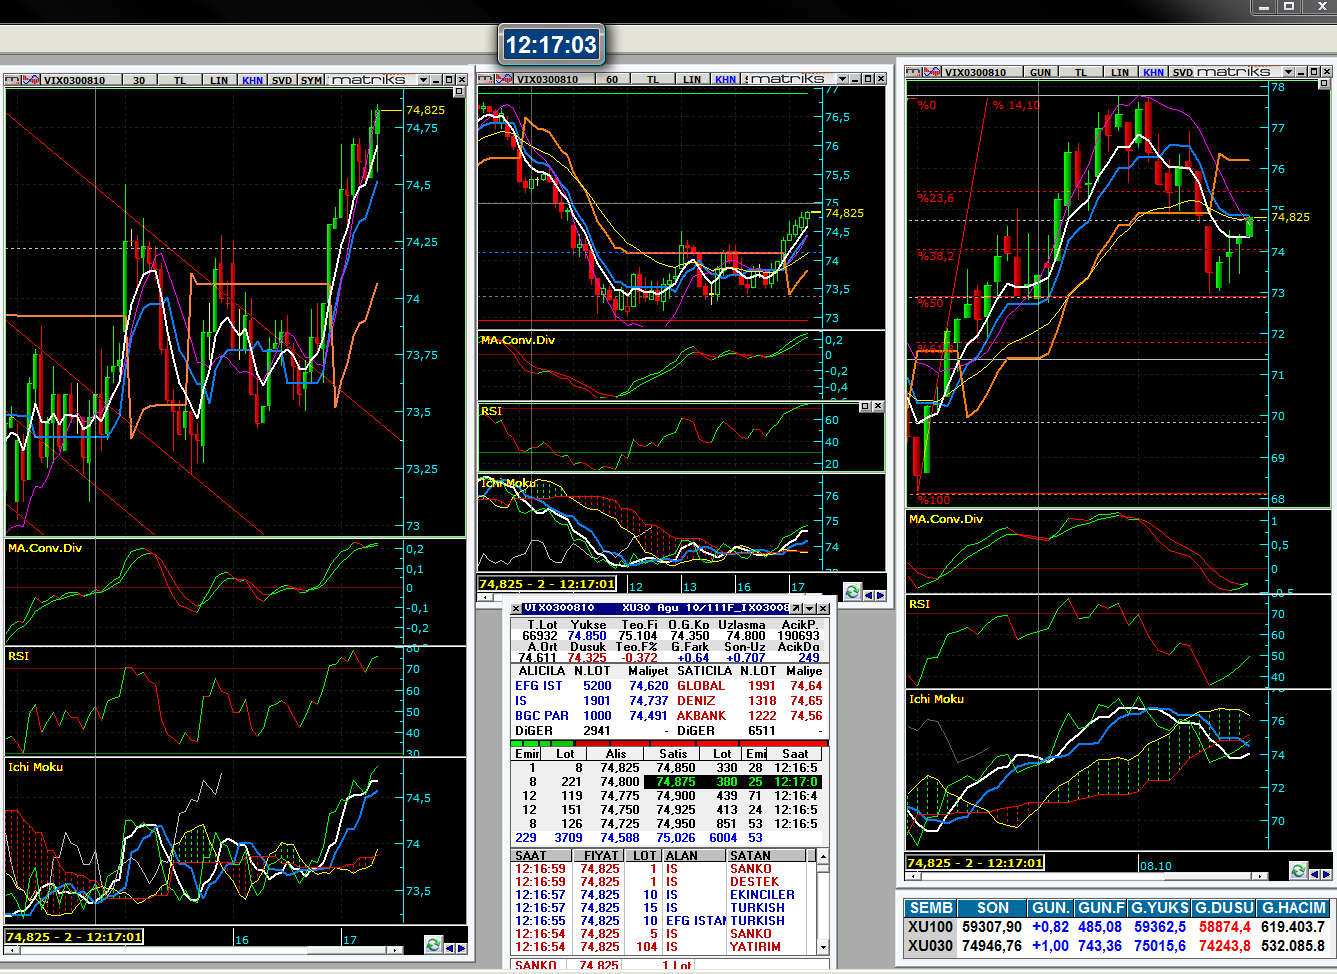Select the SYM tab on the 30-minute chart
Screen dimensions: 1337x974
coord(312,80)
